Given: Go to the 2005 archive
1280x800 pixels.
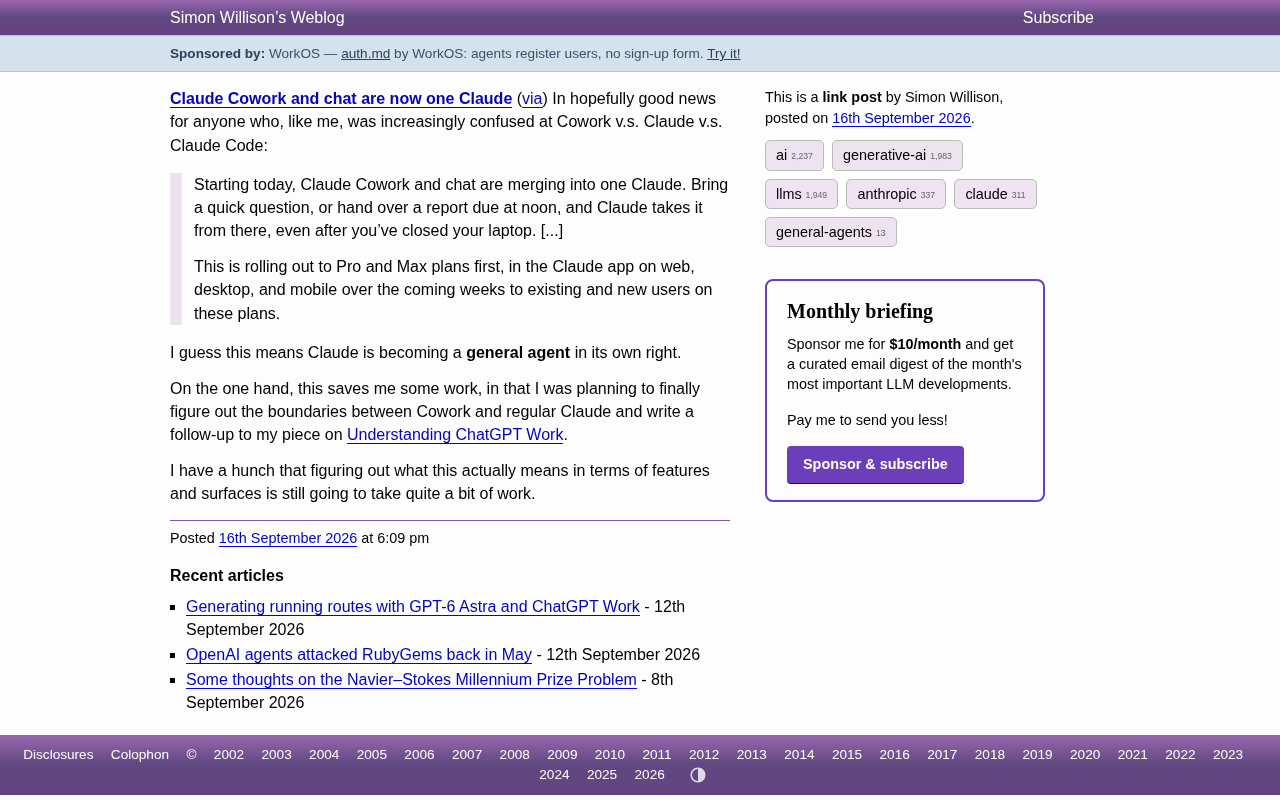Looking at the screenshot, I should [x=372, y=755].
